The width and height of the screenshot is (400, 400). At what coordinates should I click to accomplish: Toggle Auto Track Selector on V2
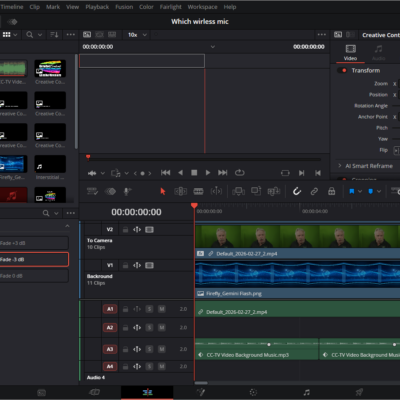pos(137,230)
